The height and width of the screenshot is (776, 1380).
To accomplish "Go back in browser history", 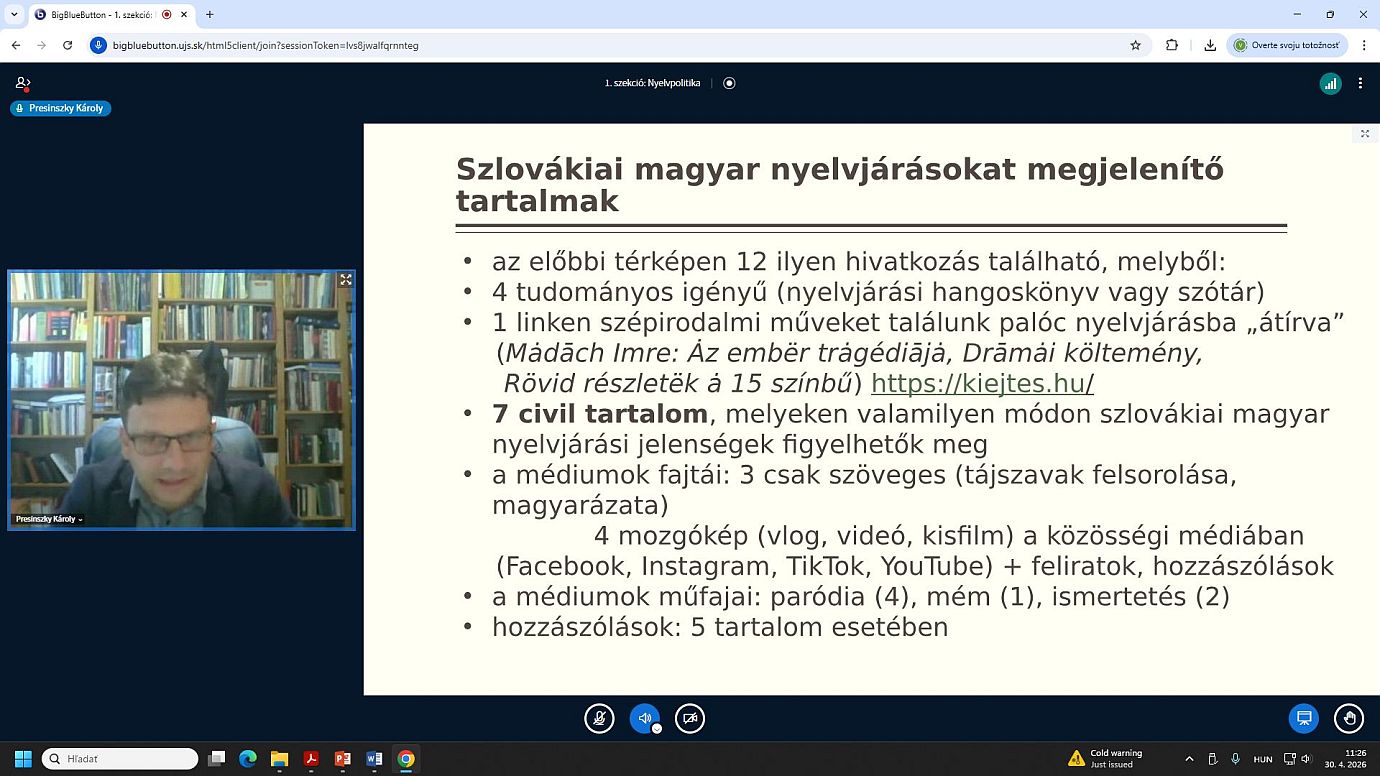I will (16, 45).
